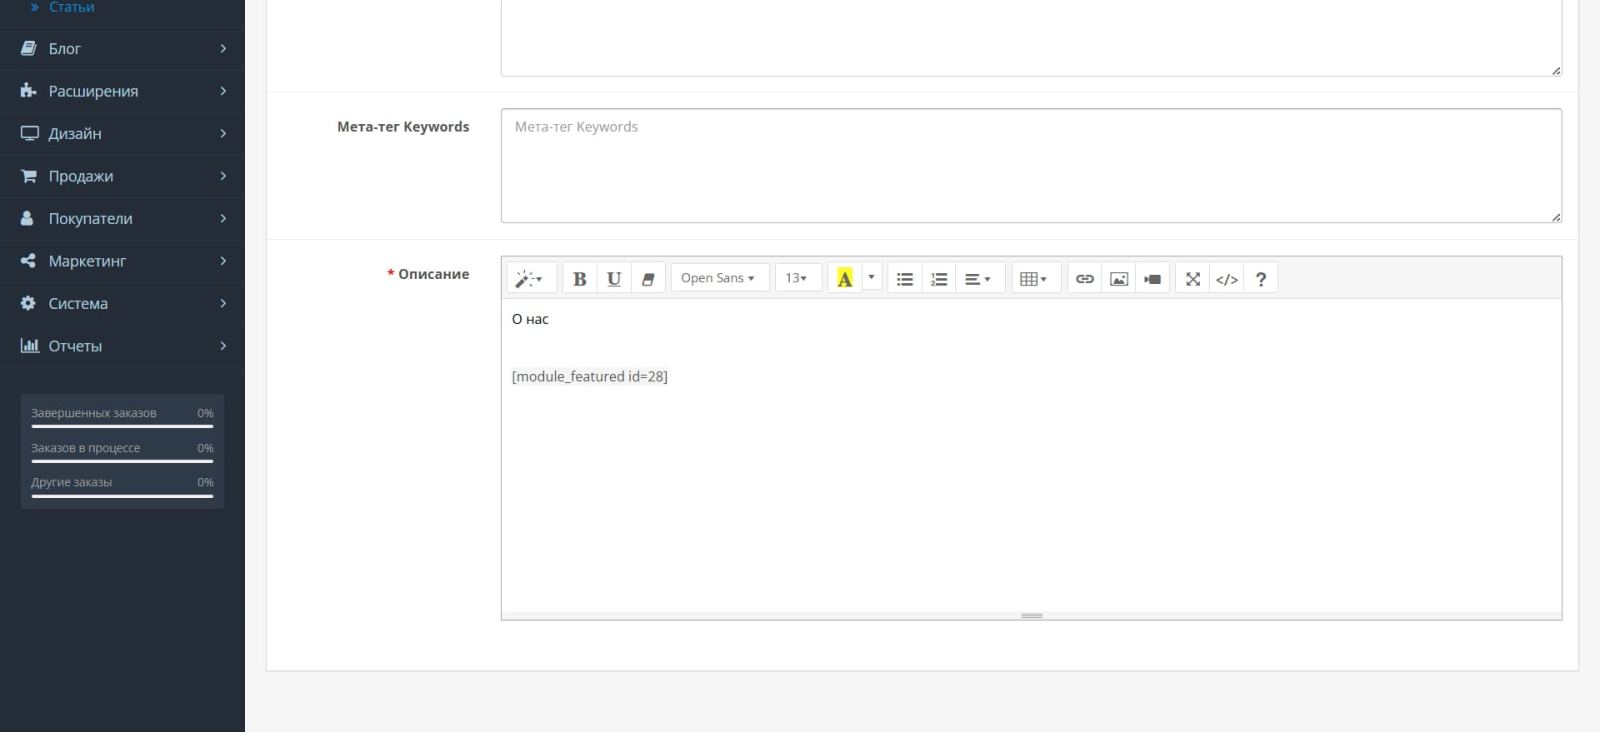The image size is (1600, 733).
Task: Expand Покупатели menu chevron
Action: pos(223,218)
